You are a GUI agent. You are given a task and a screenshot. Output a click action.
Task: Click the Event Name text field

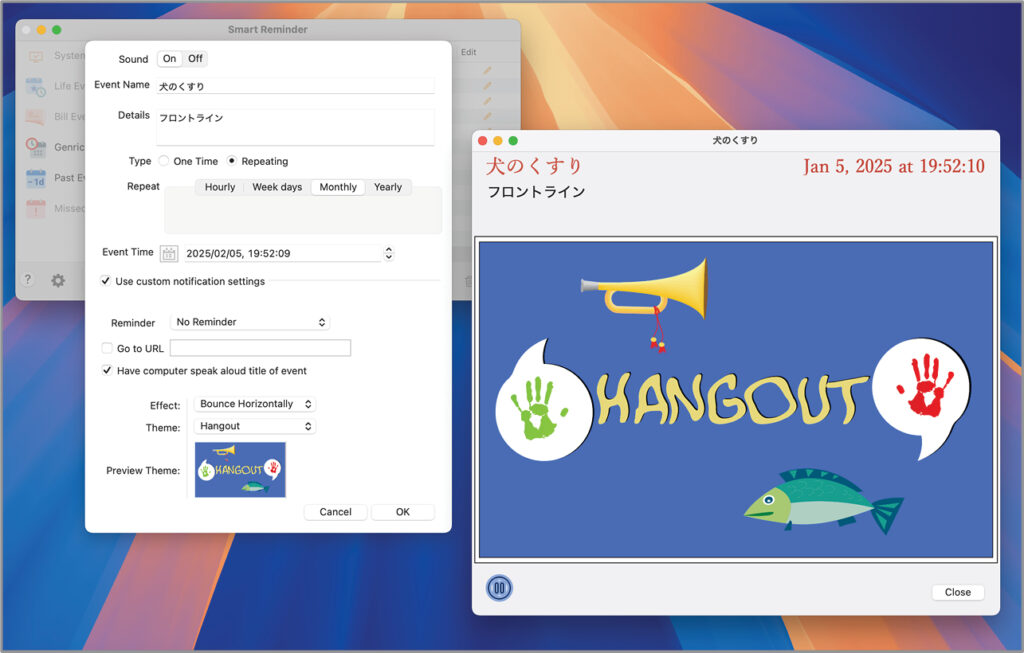click(x=295, y=86)
